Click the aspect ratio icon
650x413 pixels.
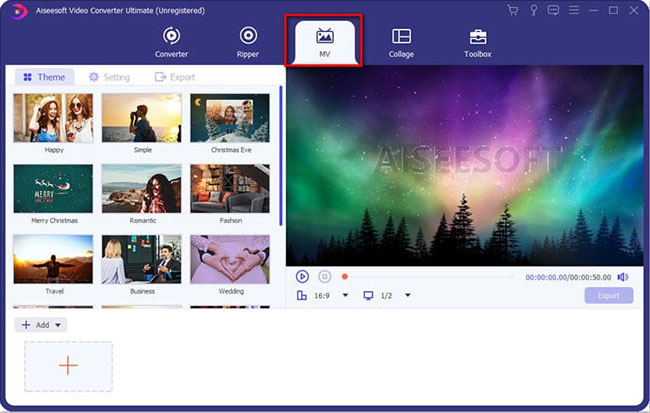coord(302,295)
